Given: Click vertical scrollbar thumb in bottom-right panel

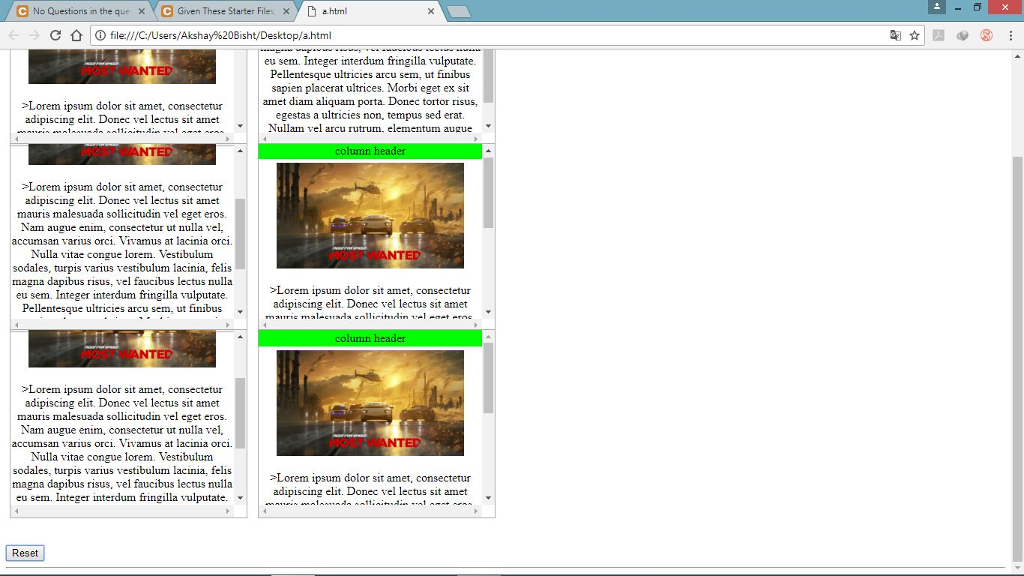Looking at the screenshot, I should click(488, 379).
